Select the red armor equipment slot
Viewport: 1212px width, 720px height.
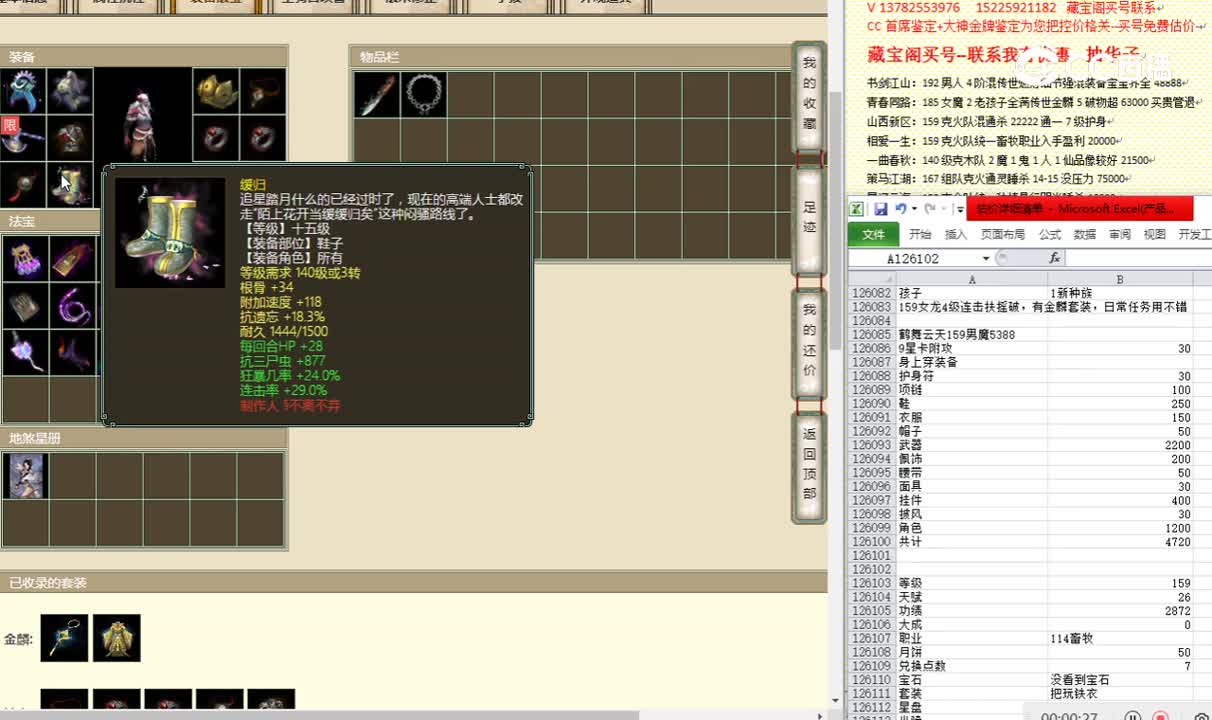(70, 138)
